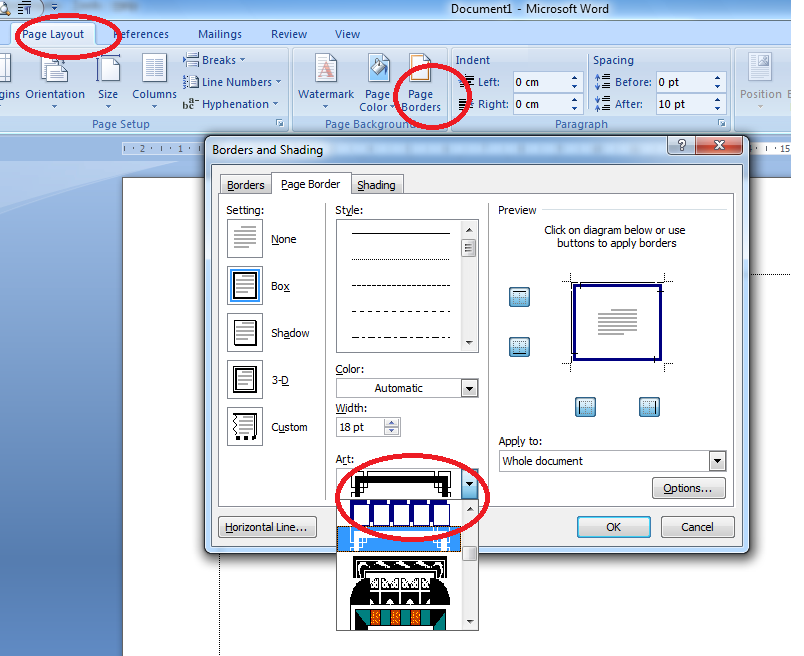Open the Line Numbers dropdown
Viewport: 804px width, 656px height.
tap(232, 82)
